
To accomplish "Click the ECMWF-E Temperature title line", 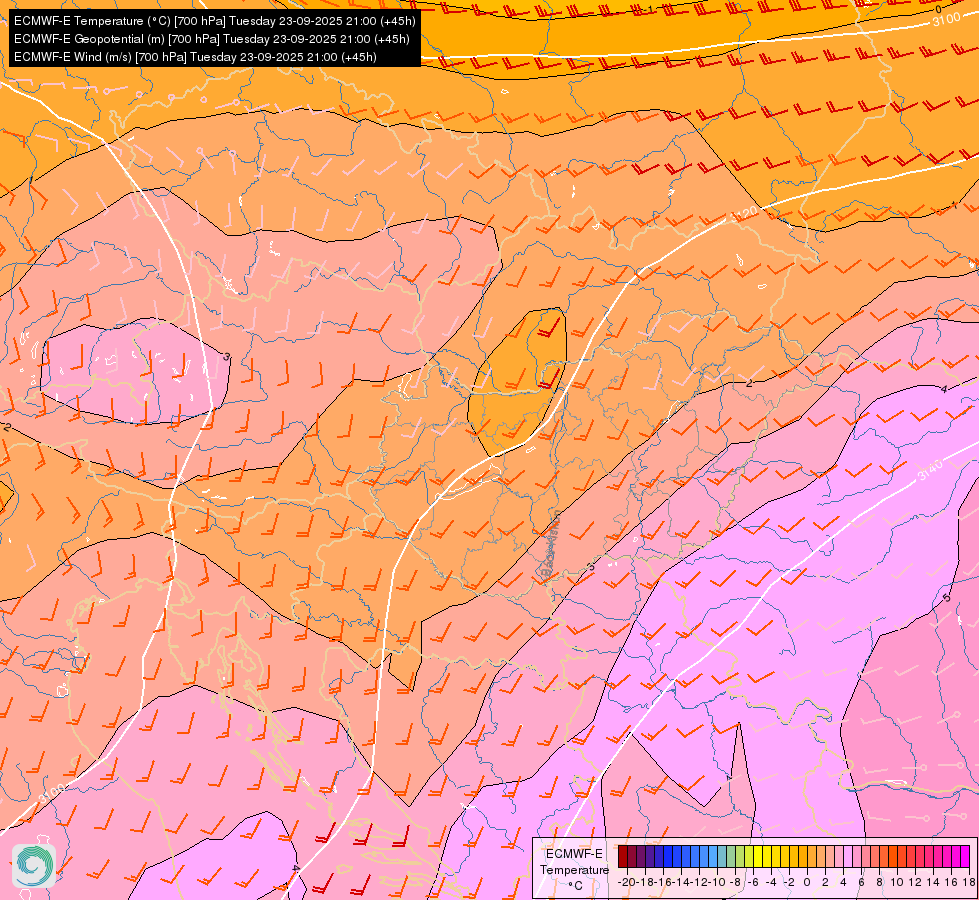I will [214, 21].
